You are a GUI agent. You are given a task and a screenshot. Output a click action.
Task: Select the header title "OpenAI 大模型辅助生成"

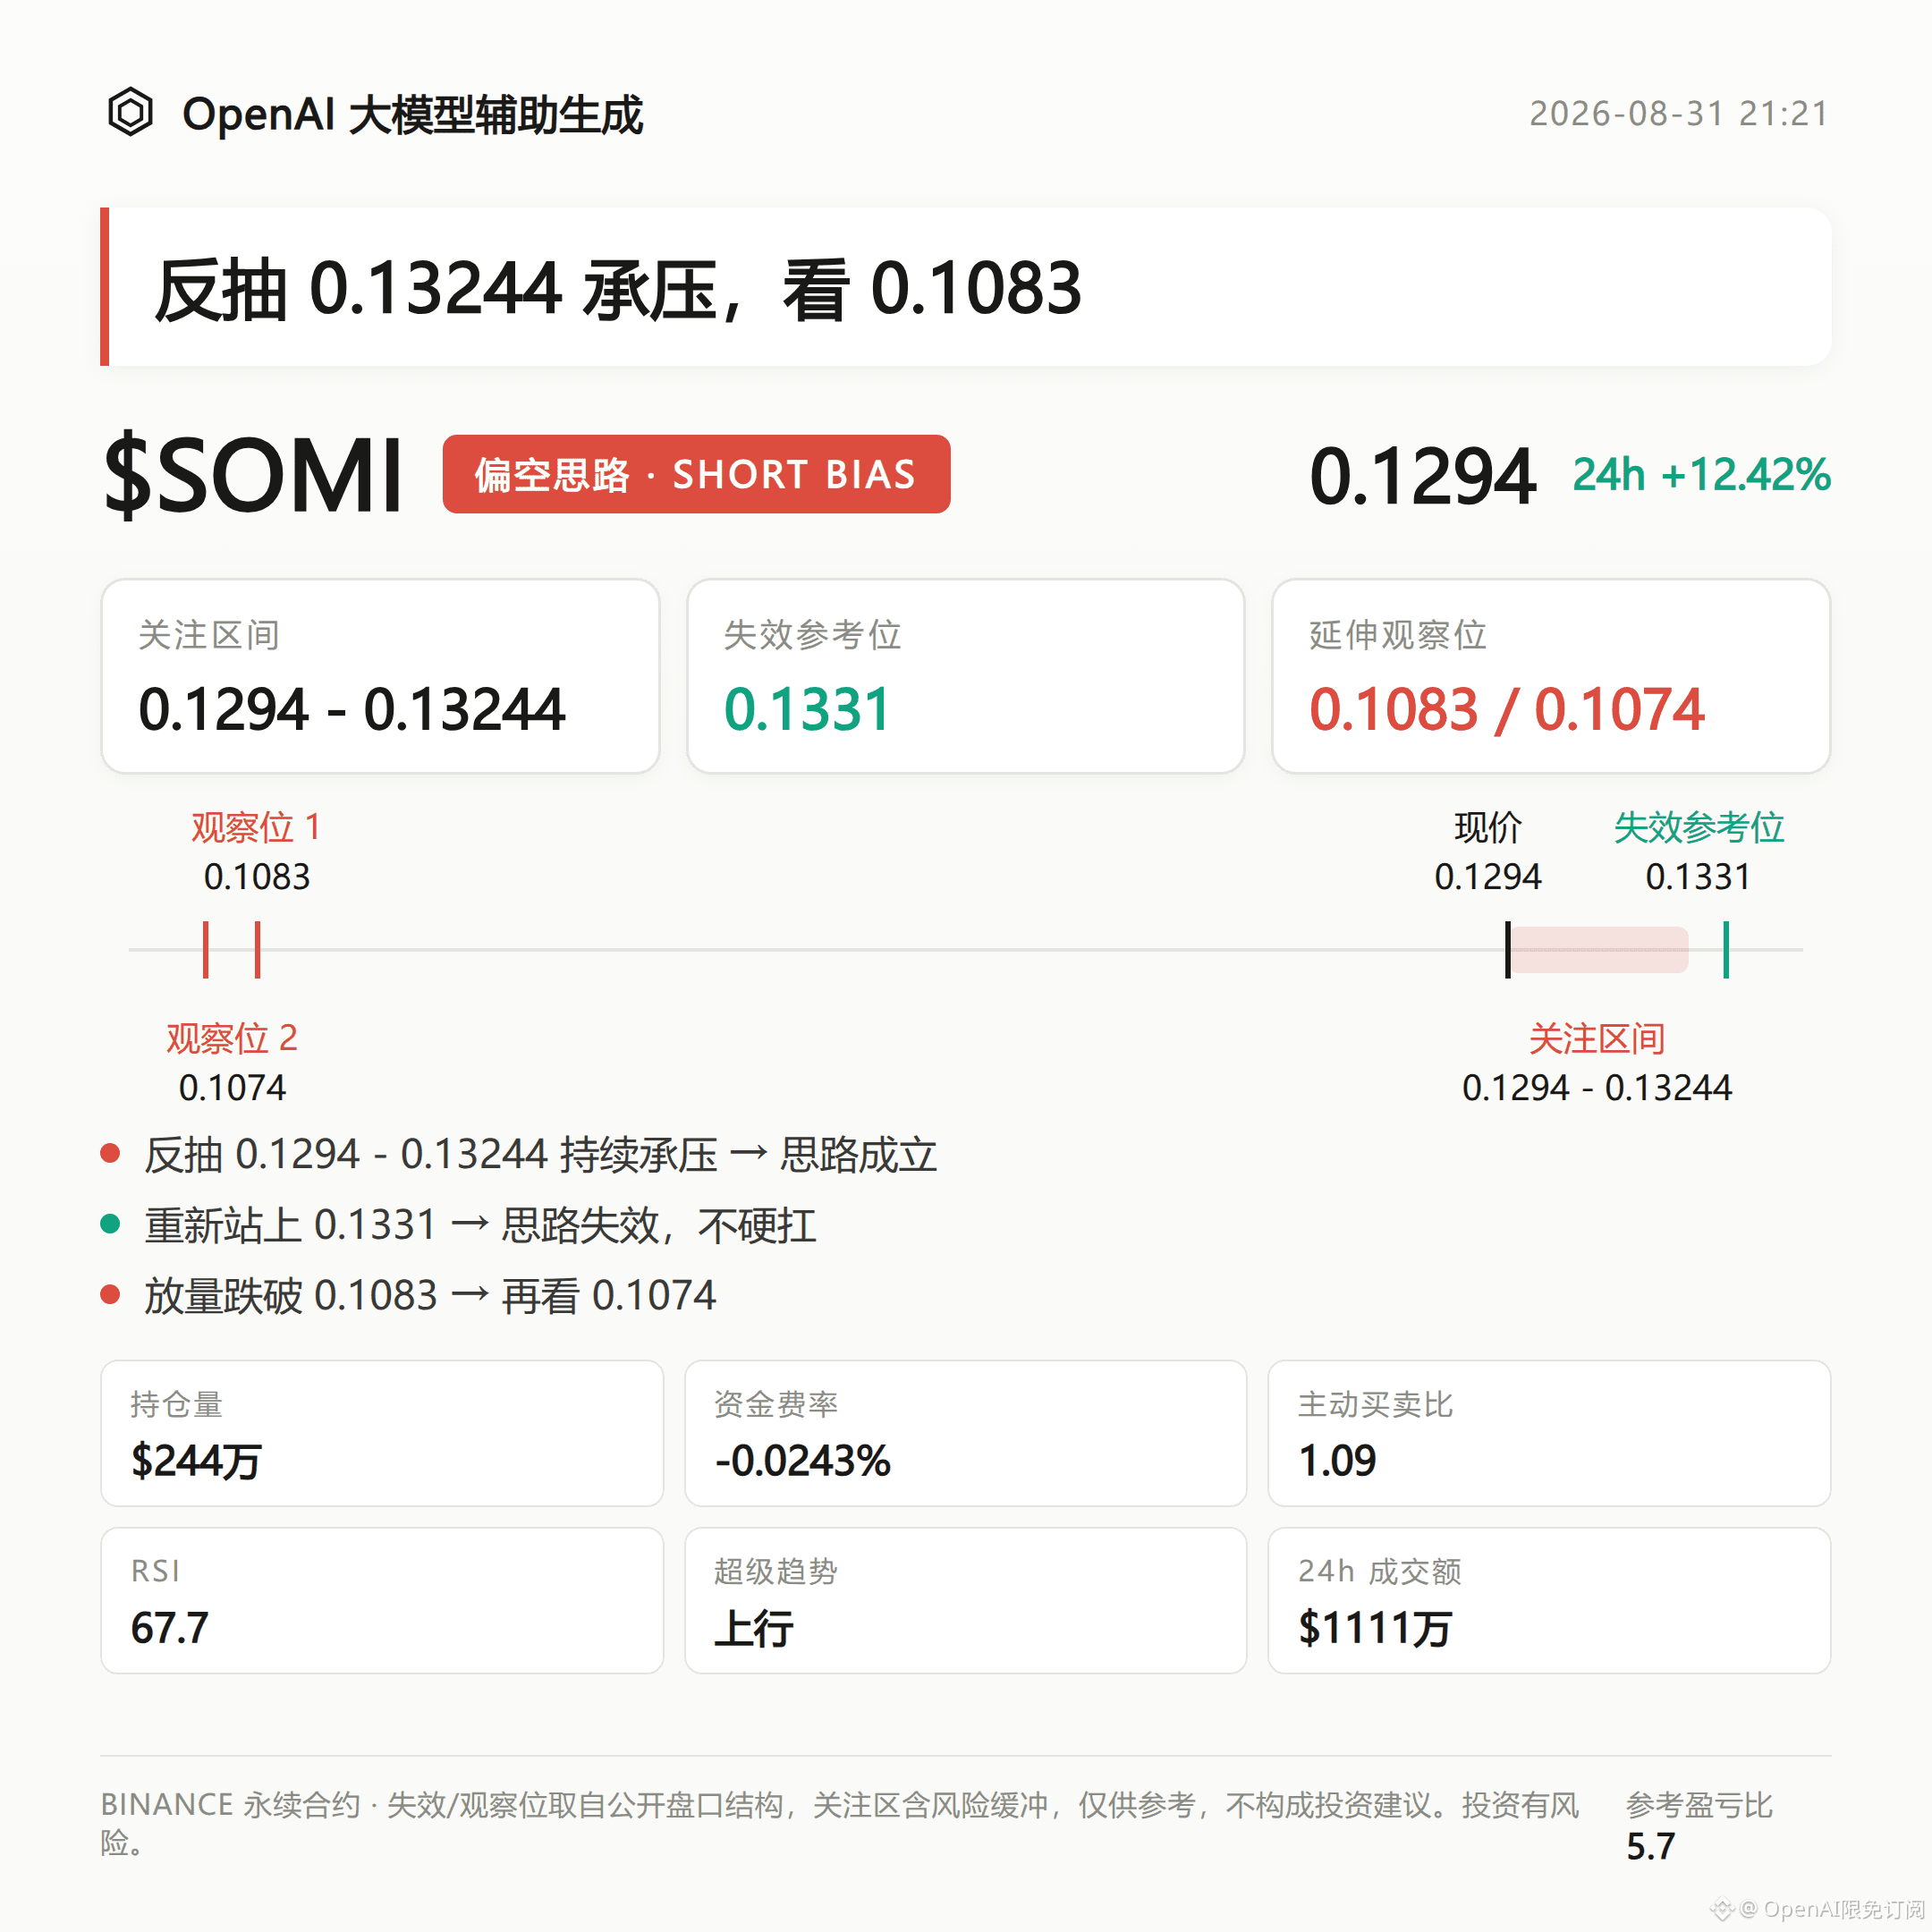click(412, 114)
